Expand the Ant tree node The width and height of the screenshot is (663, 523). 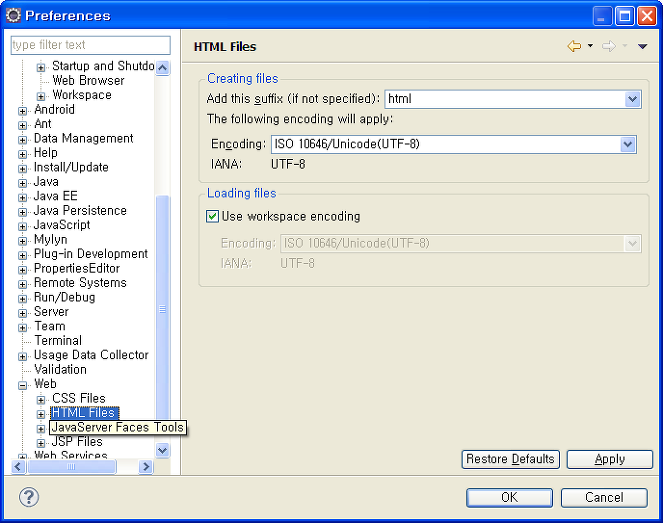click(x=22, y=126)
